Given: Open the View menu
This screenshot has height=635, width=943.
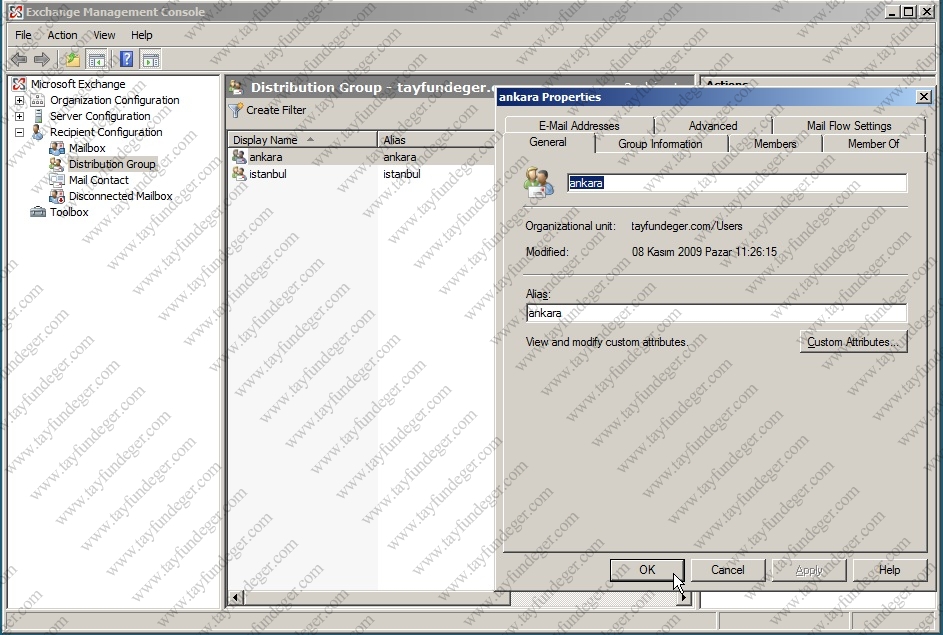Looking at the screenshot, I should [x=104, y=35].
